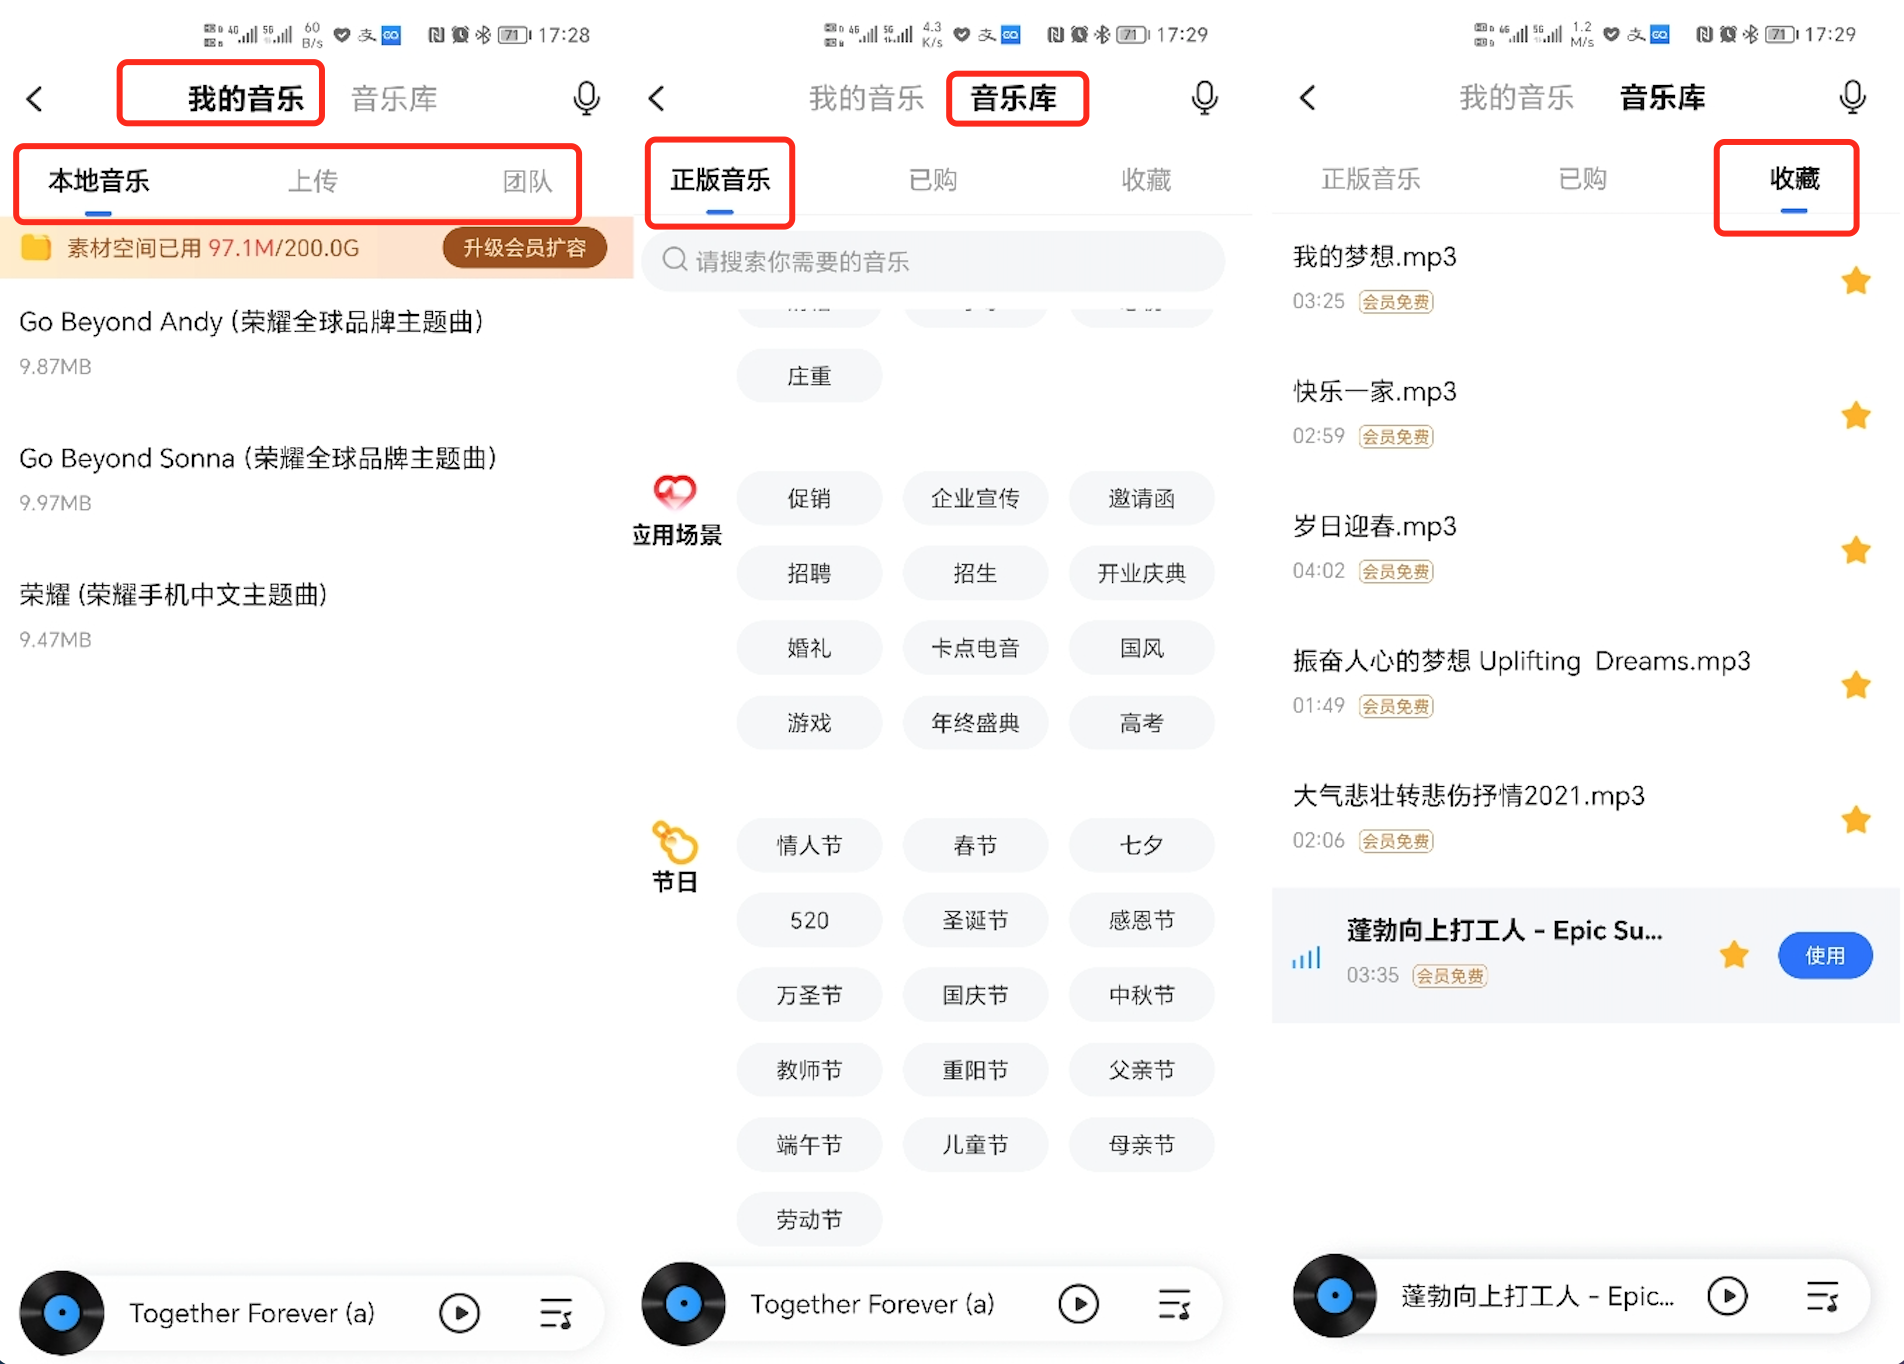Viewport: 1904px width, 1364px height.
Task: Go back using the arrow on the collection screen
Action: pyautogui.click(x=1308, y=98)
